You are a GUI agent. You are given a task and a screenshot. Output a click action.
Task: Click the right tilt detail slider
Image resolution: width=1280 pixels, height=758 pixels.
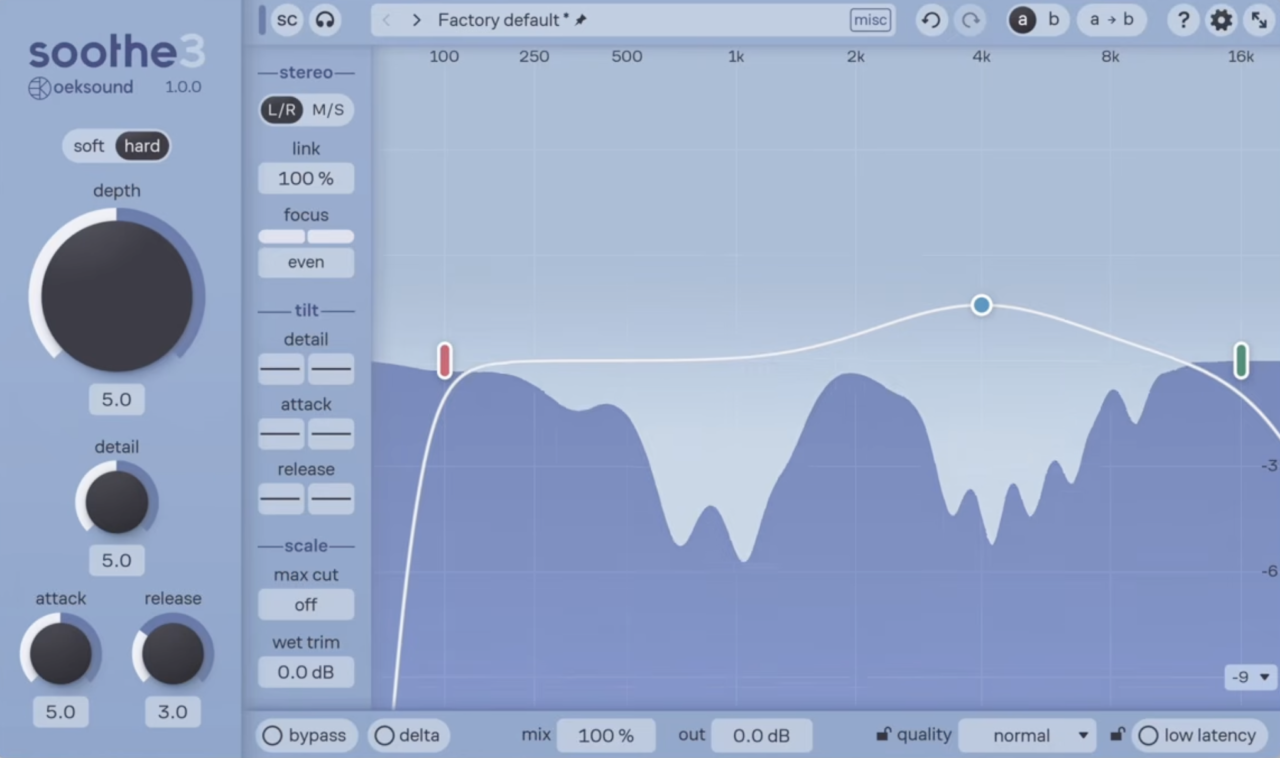[x=331, y=369]
